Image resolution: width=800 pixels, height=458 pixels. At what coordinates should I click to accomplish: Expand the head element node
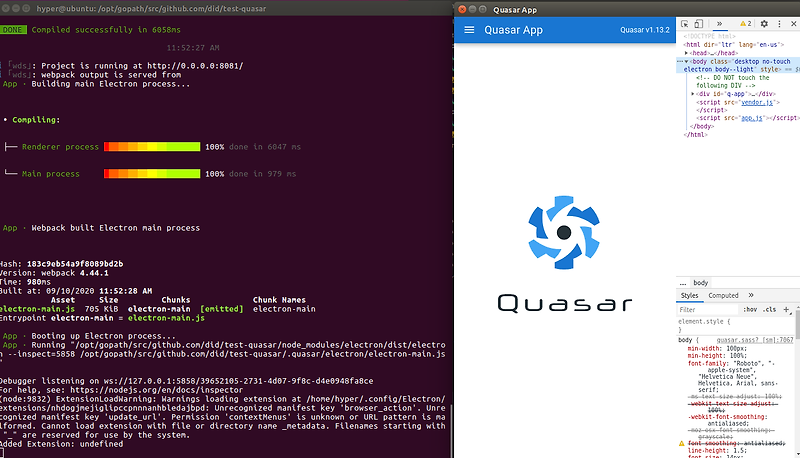[x=686, y=53]
